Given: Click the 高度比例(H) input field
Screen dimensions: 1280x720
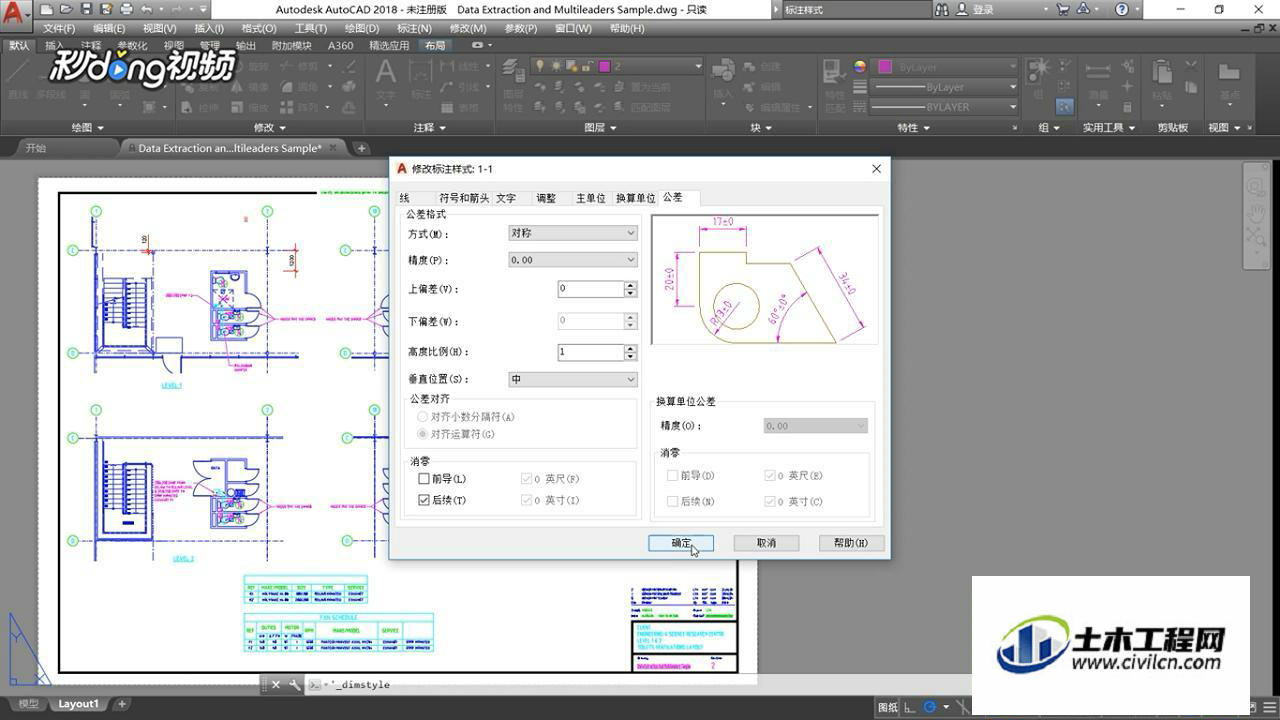Looking at the screenshot, I should 591,352.
